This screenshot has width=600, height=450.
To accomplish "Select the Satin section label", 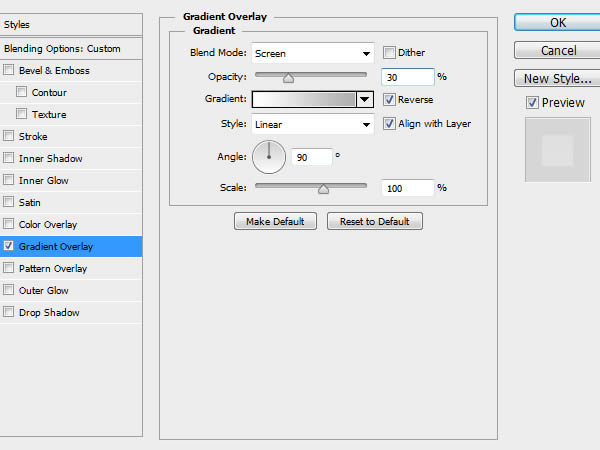I will [29, 202].
